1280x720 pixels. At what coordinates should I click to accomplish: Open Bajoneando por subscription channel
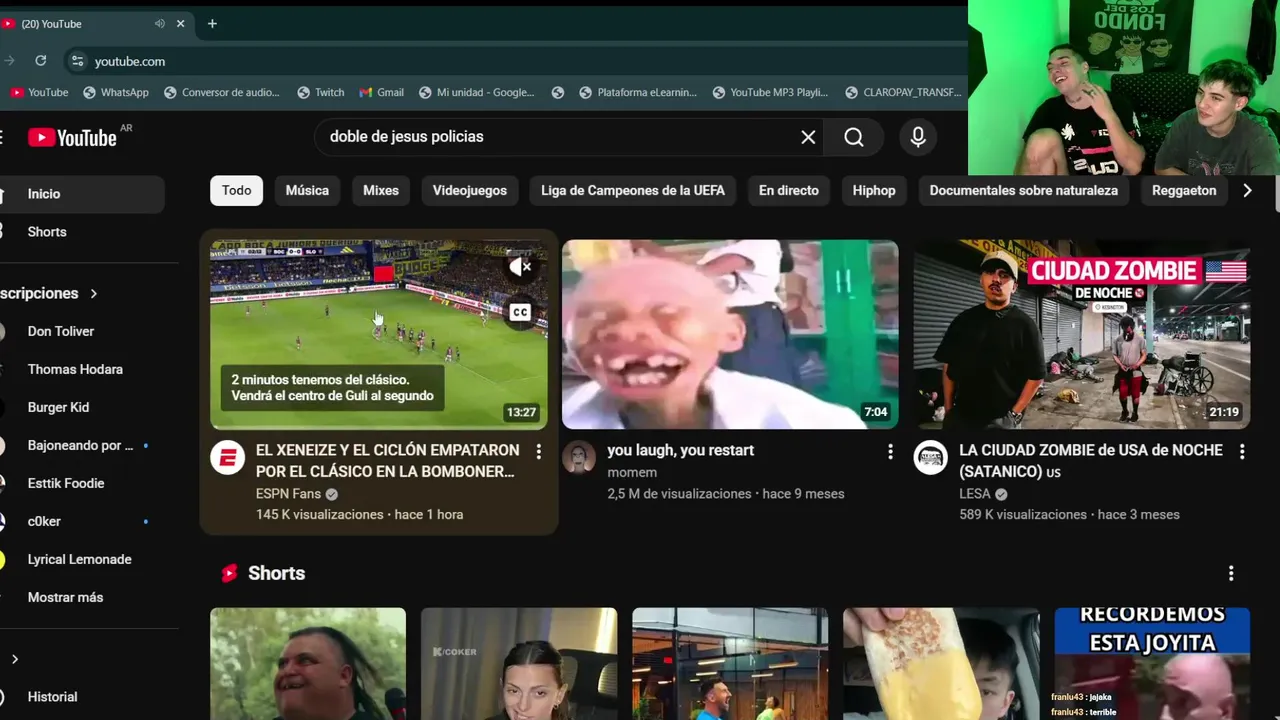(82, 445)
